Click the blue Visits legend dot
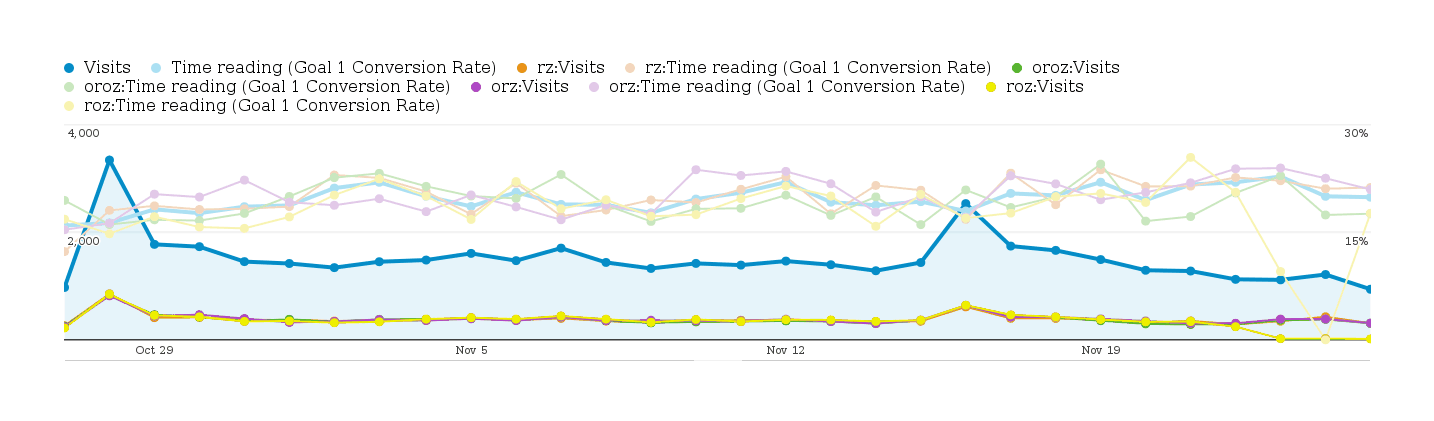Screen dimensions: 1434x421 click(x=69, y=68)
